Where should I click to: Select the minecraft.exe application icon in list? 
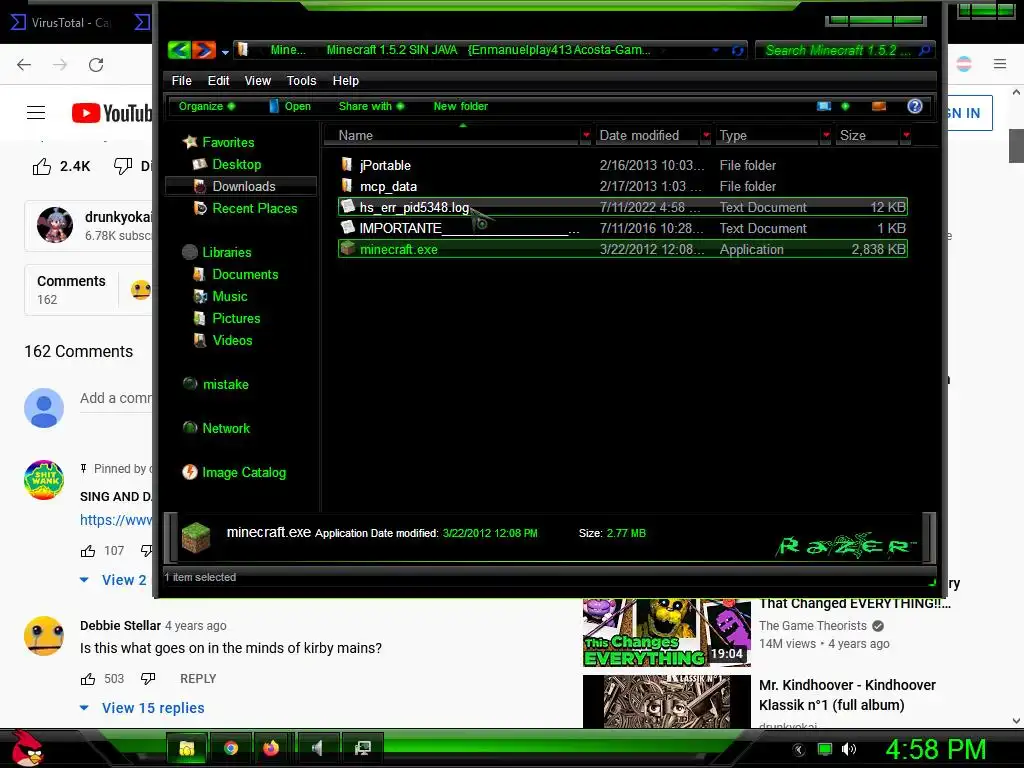[x=348, y=249]
